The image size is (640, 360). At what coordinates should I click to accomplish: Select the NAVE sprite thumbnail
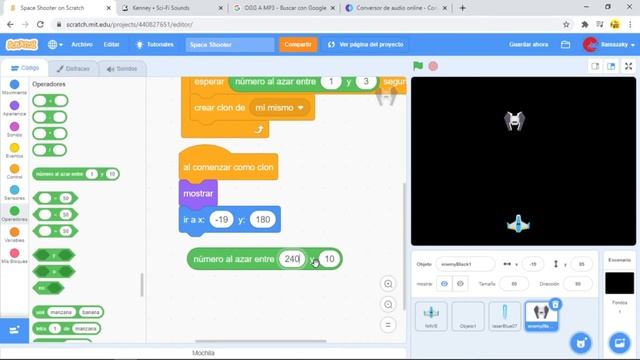coord(431,316)
